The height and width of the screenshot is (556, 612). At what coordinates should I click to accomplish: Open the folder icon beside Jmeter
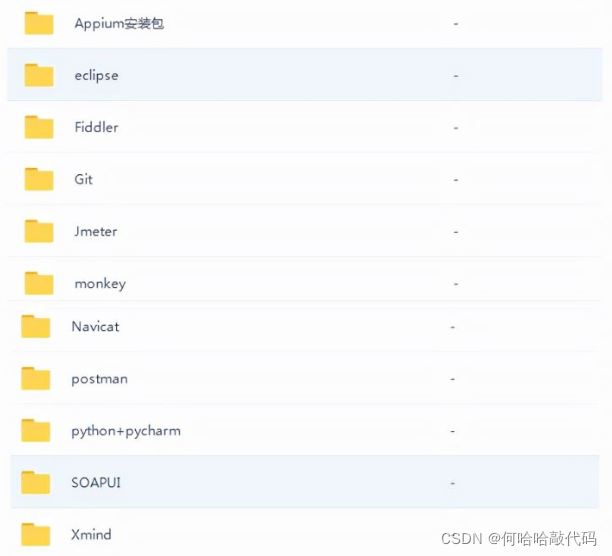pos(39,231)
